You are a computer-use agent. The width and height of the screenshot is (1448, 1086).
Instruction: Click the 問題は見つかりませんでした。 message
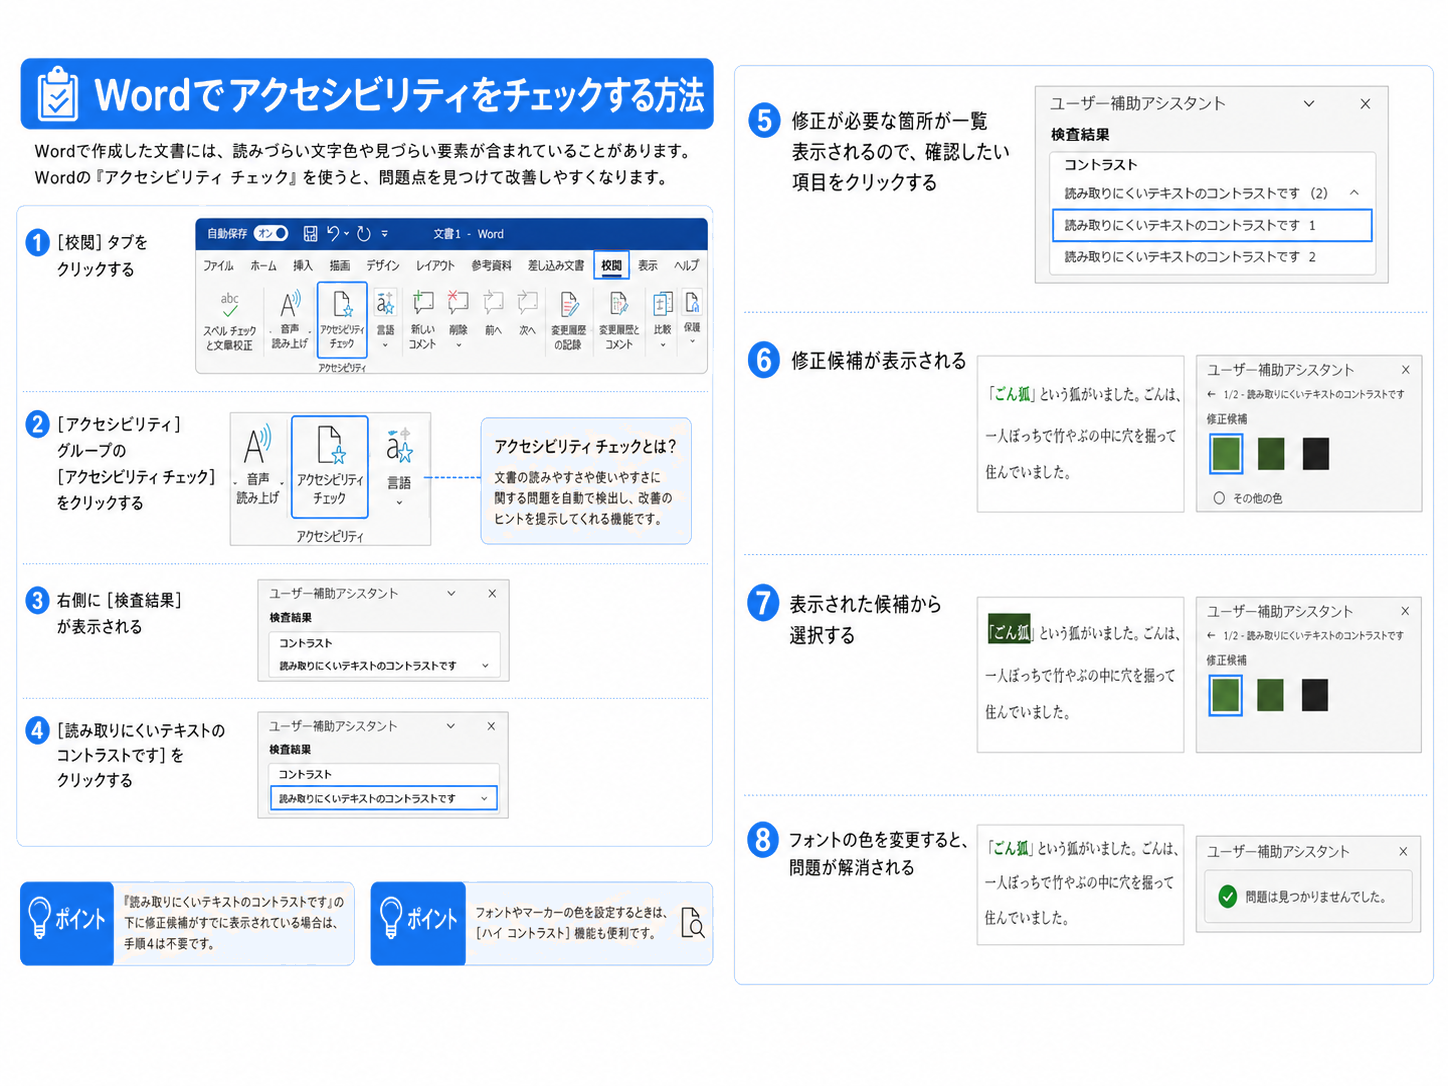click(1316, 897)
